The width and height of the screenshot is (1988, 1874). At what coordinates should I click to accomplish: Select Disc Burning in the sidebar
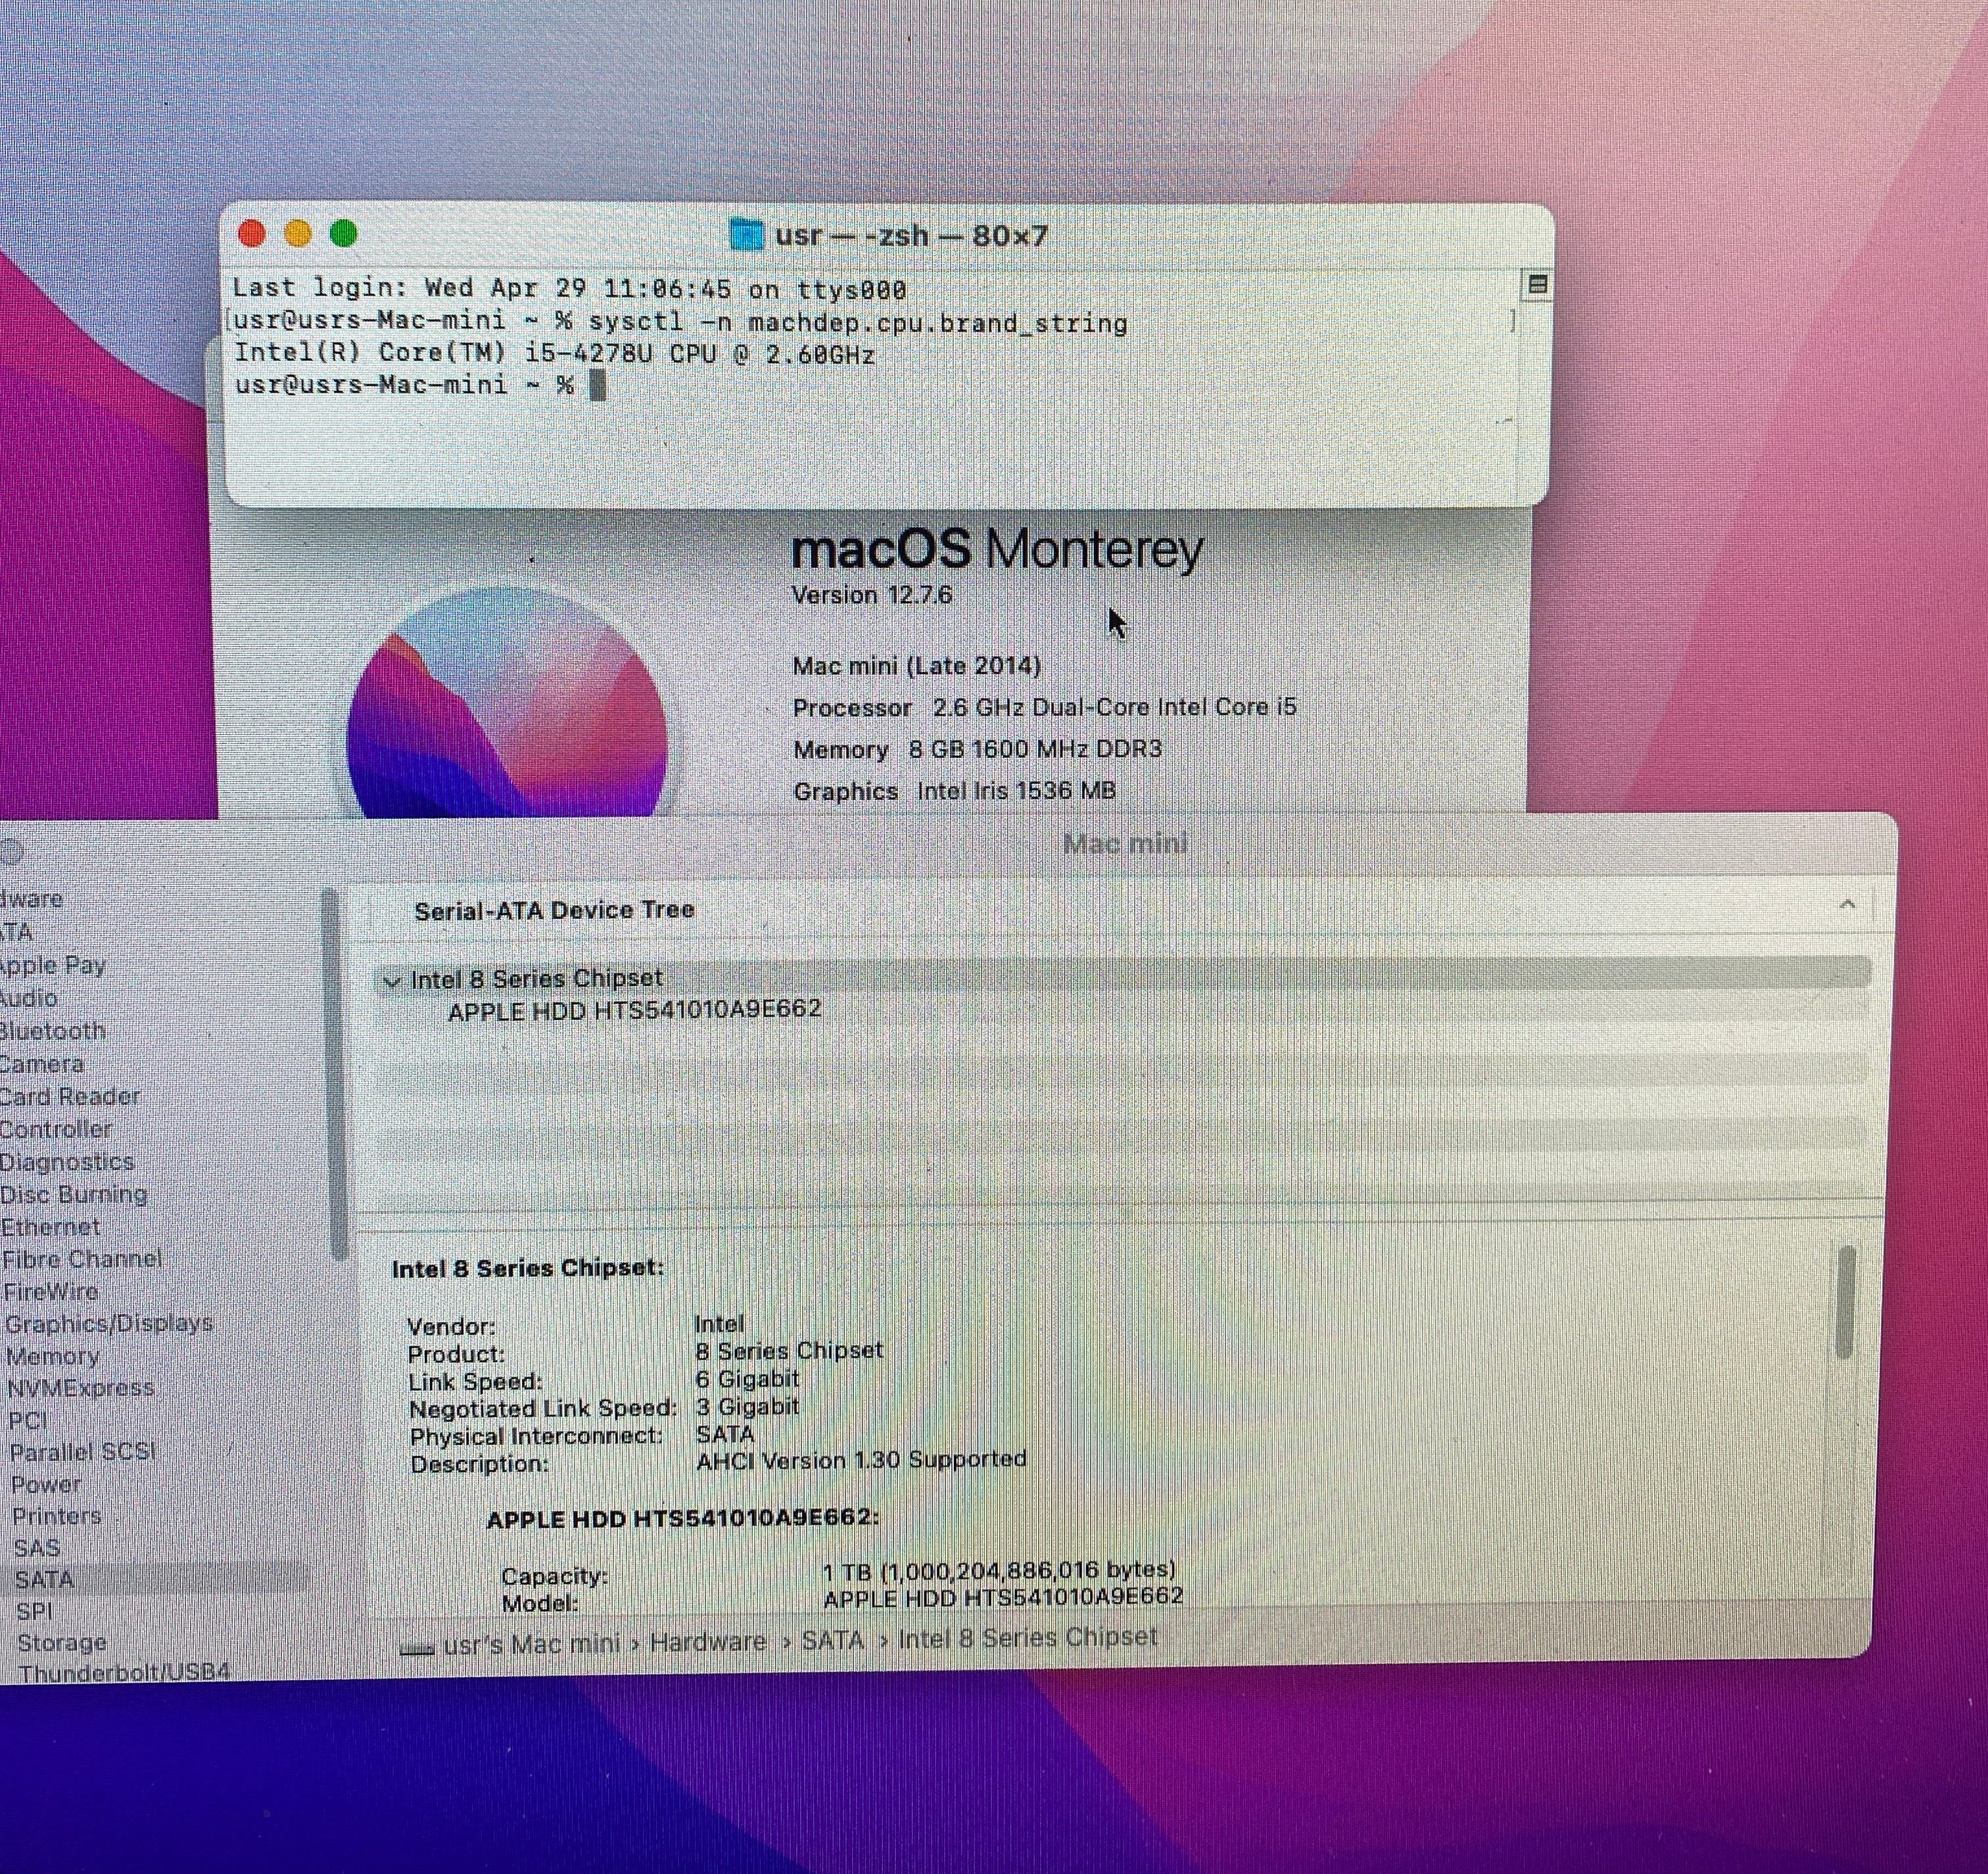click(x=74, y=1194)
